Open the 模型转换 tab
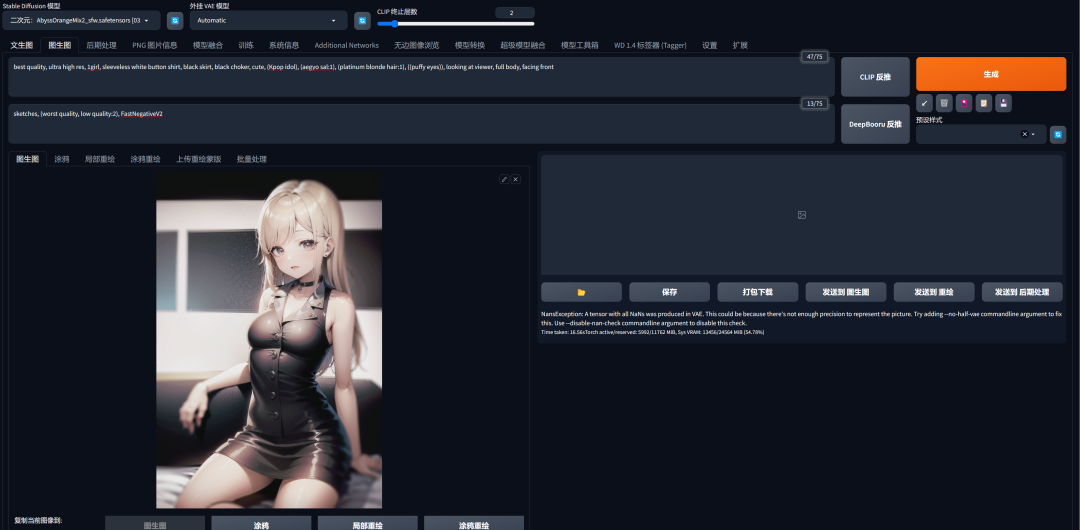 [x=470, y=45]
